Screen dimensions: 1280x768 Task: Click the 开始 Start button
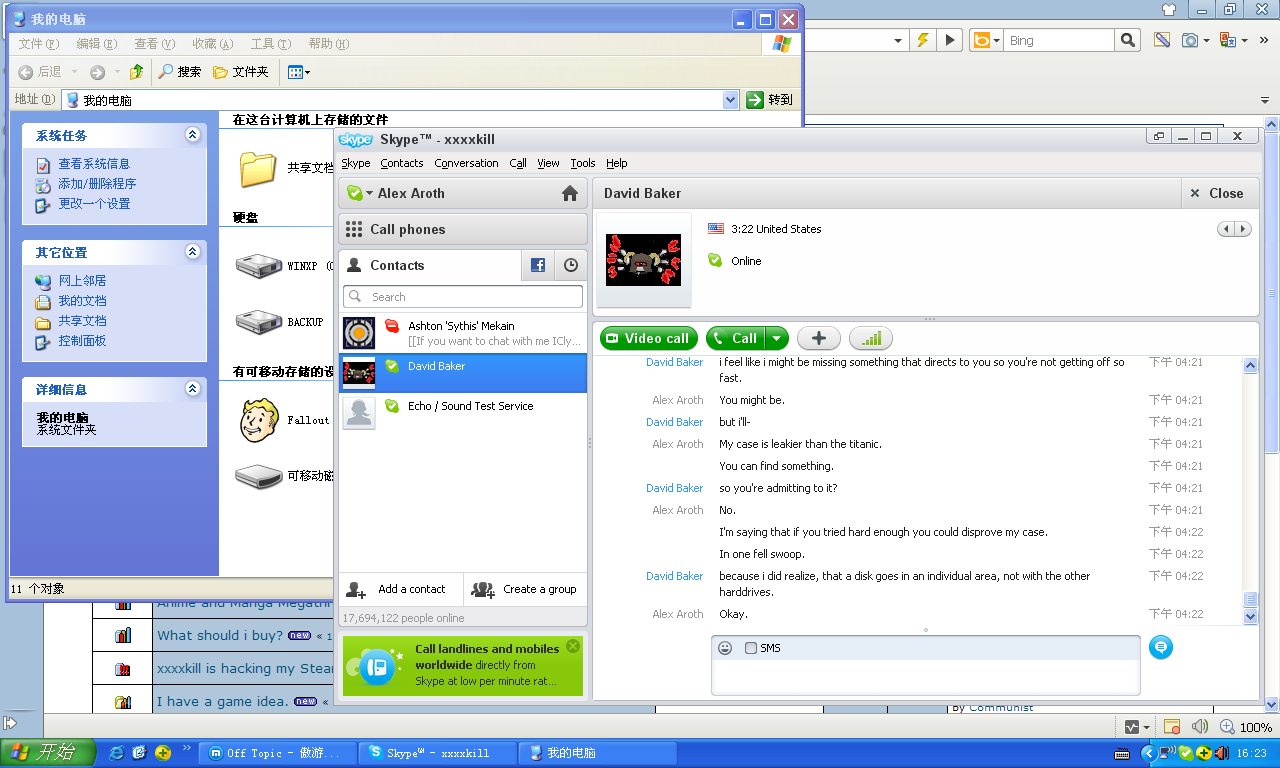[48, 753]
